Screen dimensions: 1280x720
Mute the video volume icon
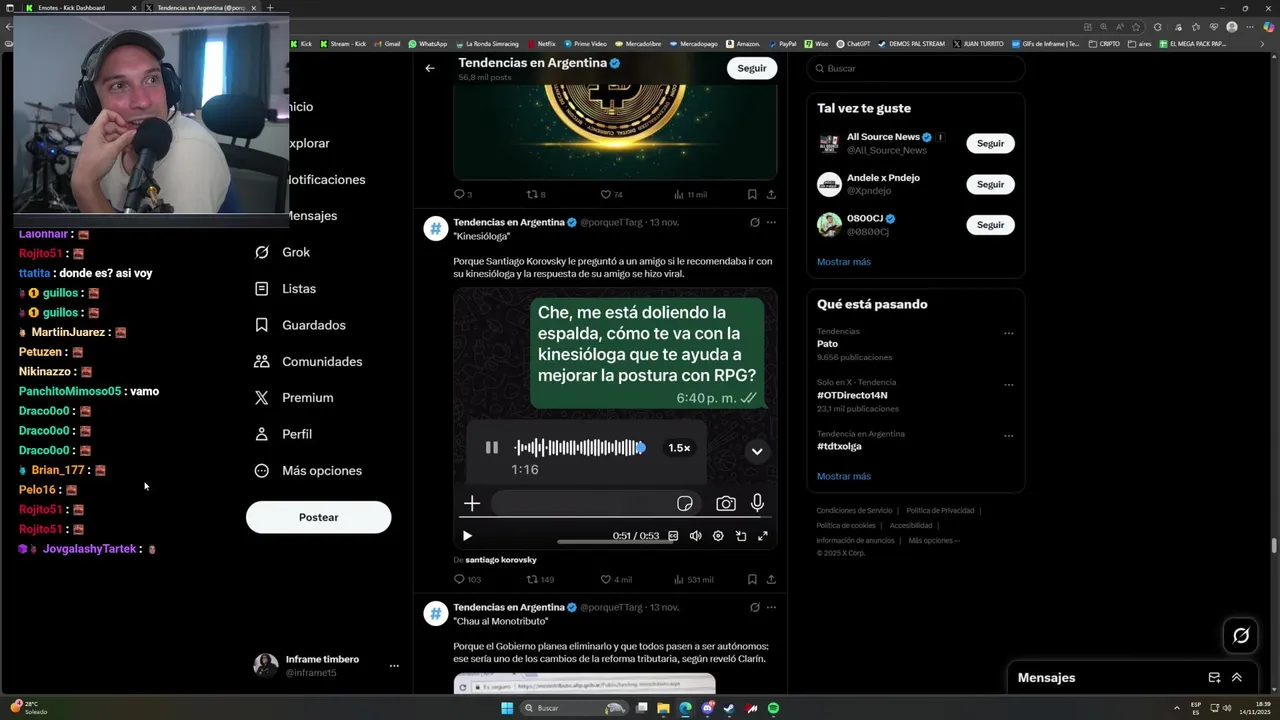point(695,536)
